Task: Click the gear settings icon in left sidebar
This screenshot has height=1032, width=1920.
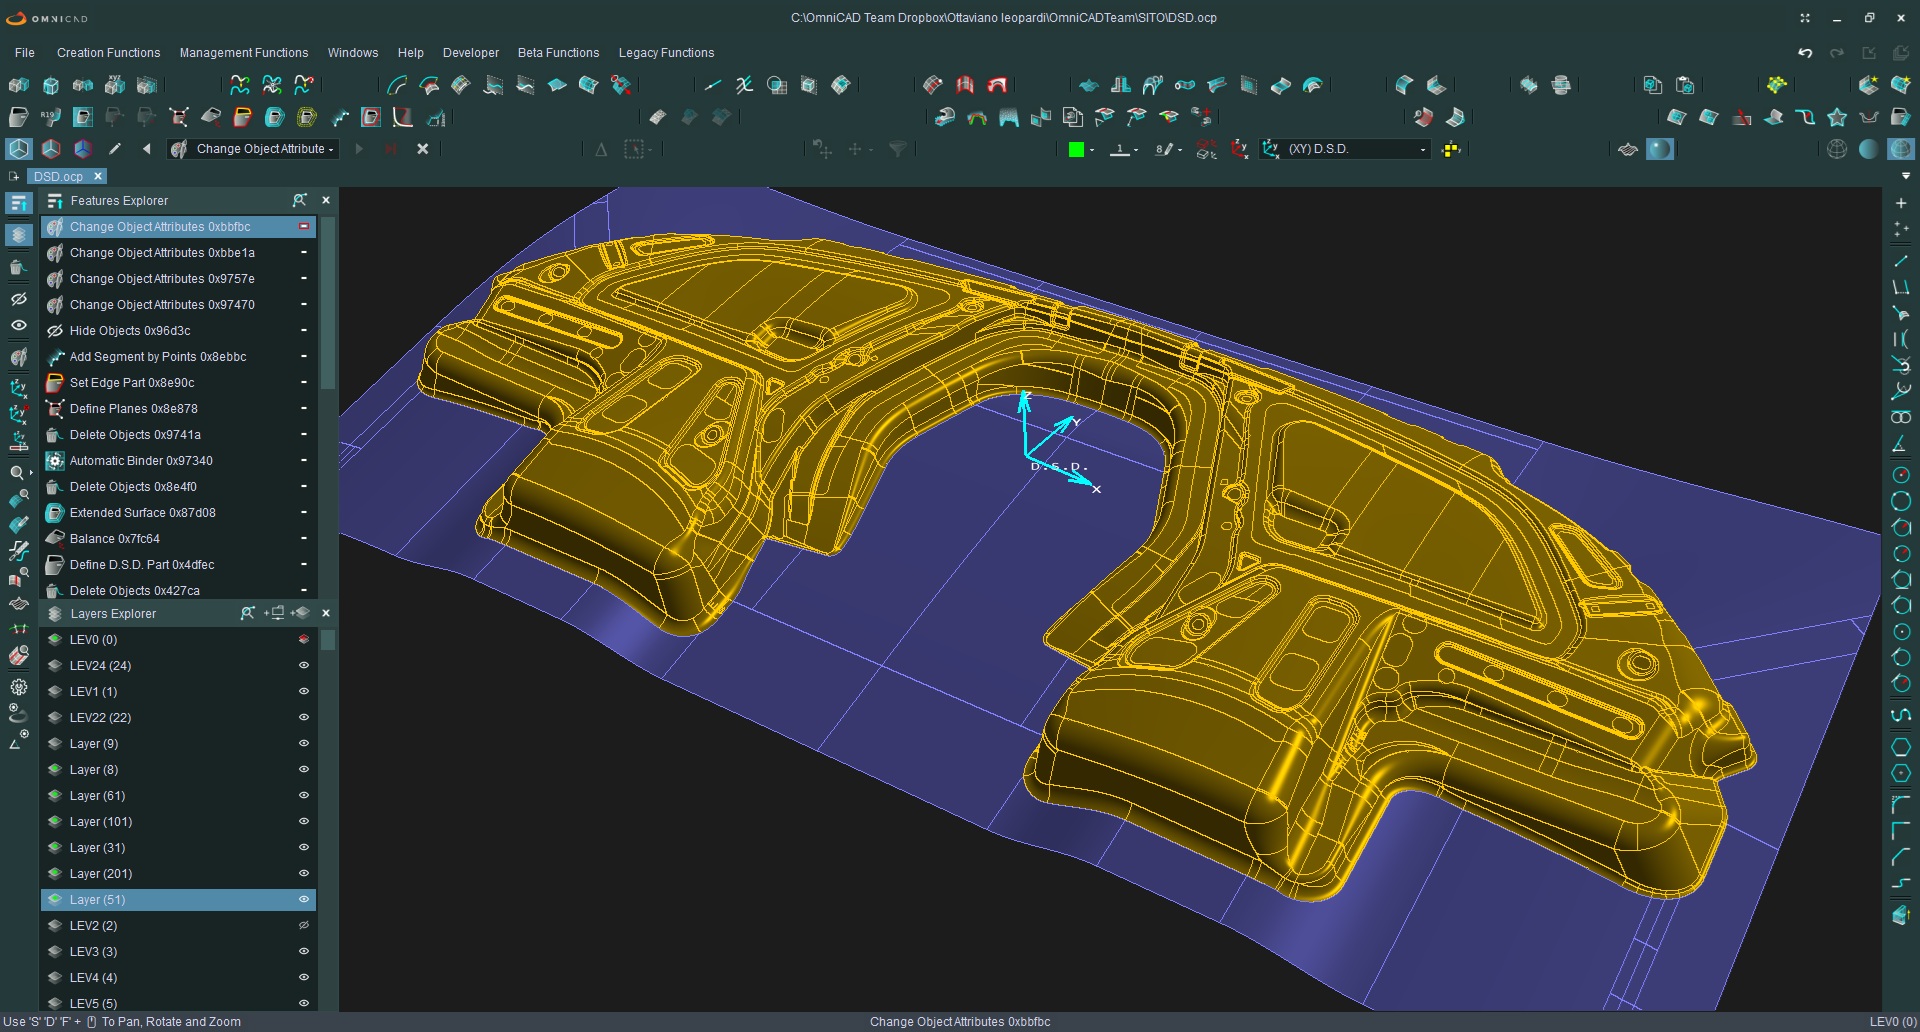Action: click(18, 687)
